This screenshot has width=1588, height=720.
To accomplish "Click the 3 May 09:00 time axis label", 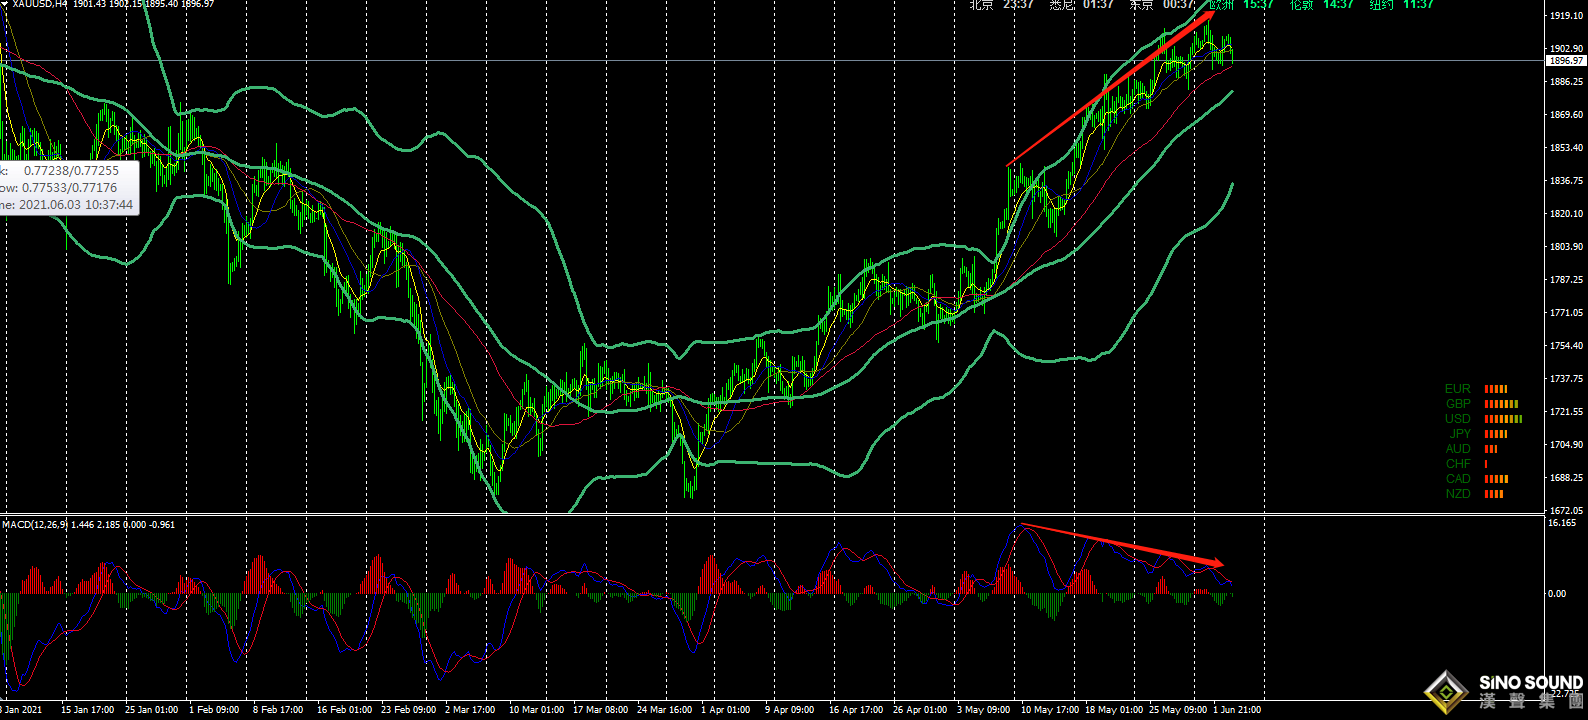I will [x=983, y=710].
